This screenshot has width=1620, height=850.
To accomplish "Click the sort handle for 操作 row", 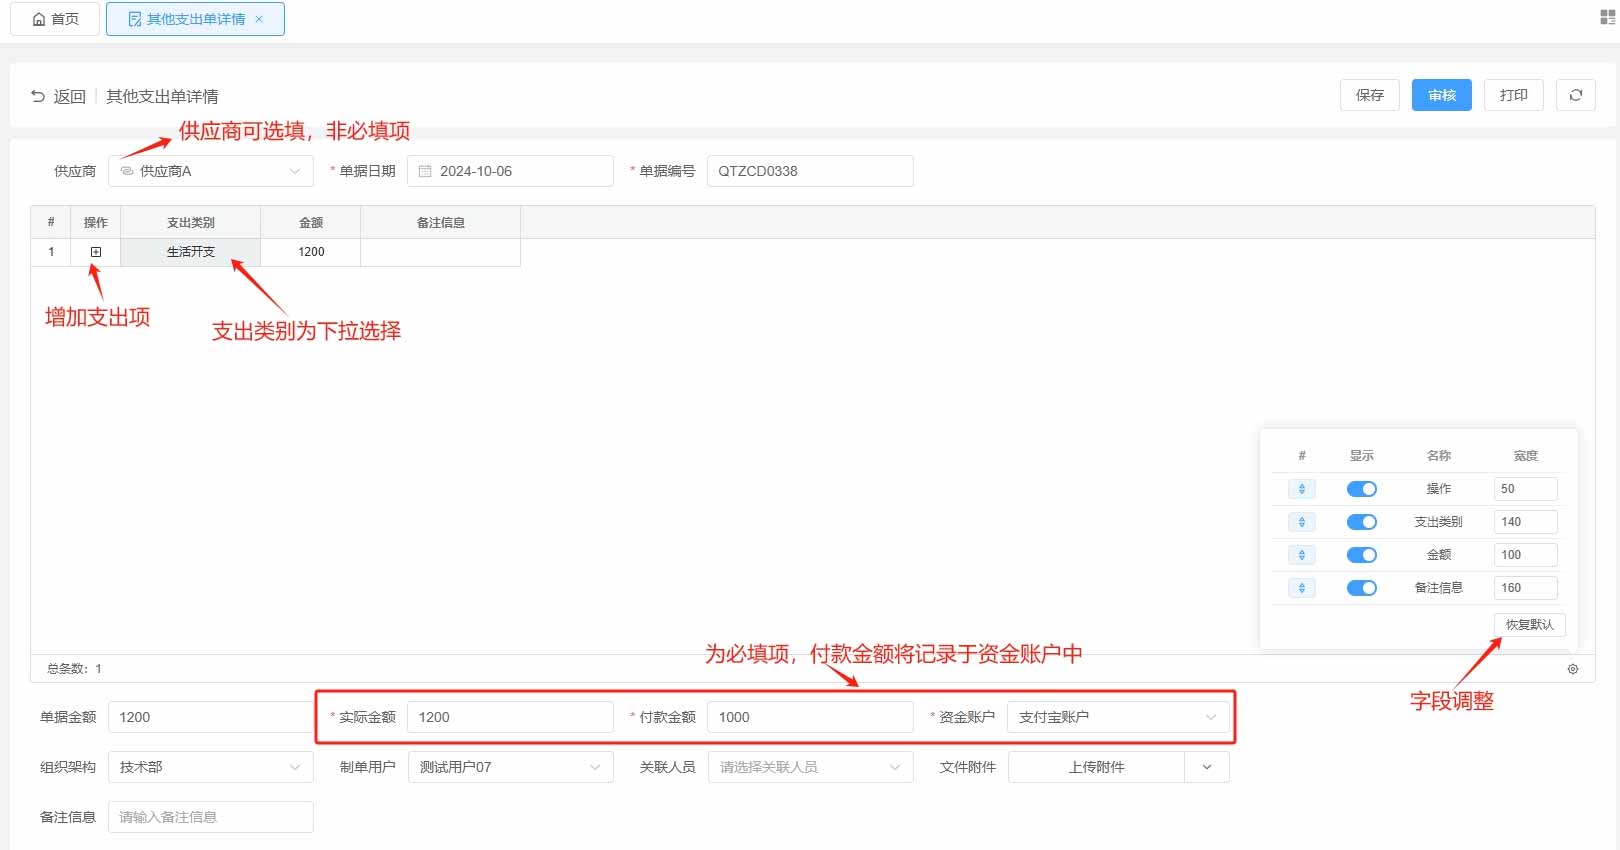I will pyautogui.click(x=1301, y=489).
